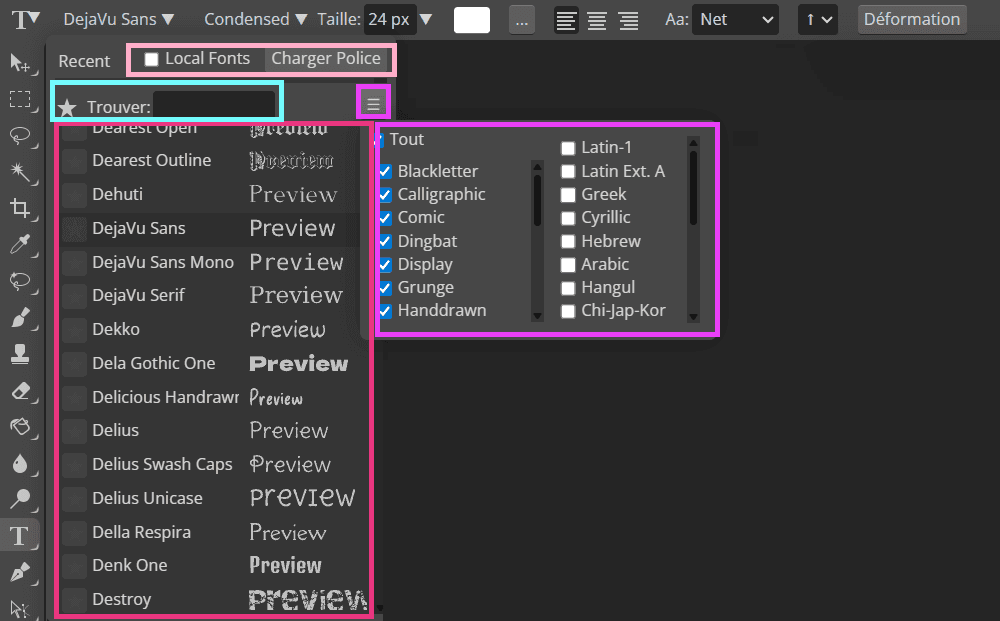Align text to the left

click(566, 20)
